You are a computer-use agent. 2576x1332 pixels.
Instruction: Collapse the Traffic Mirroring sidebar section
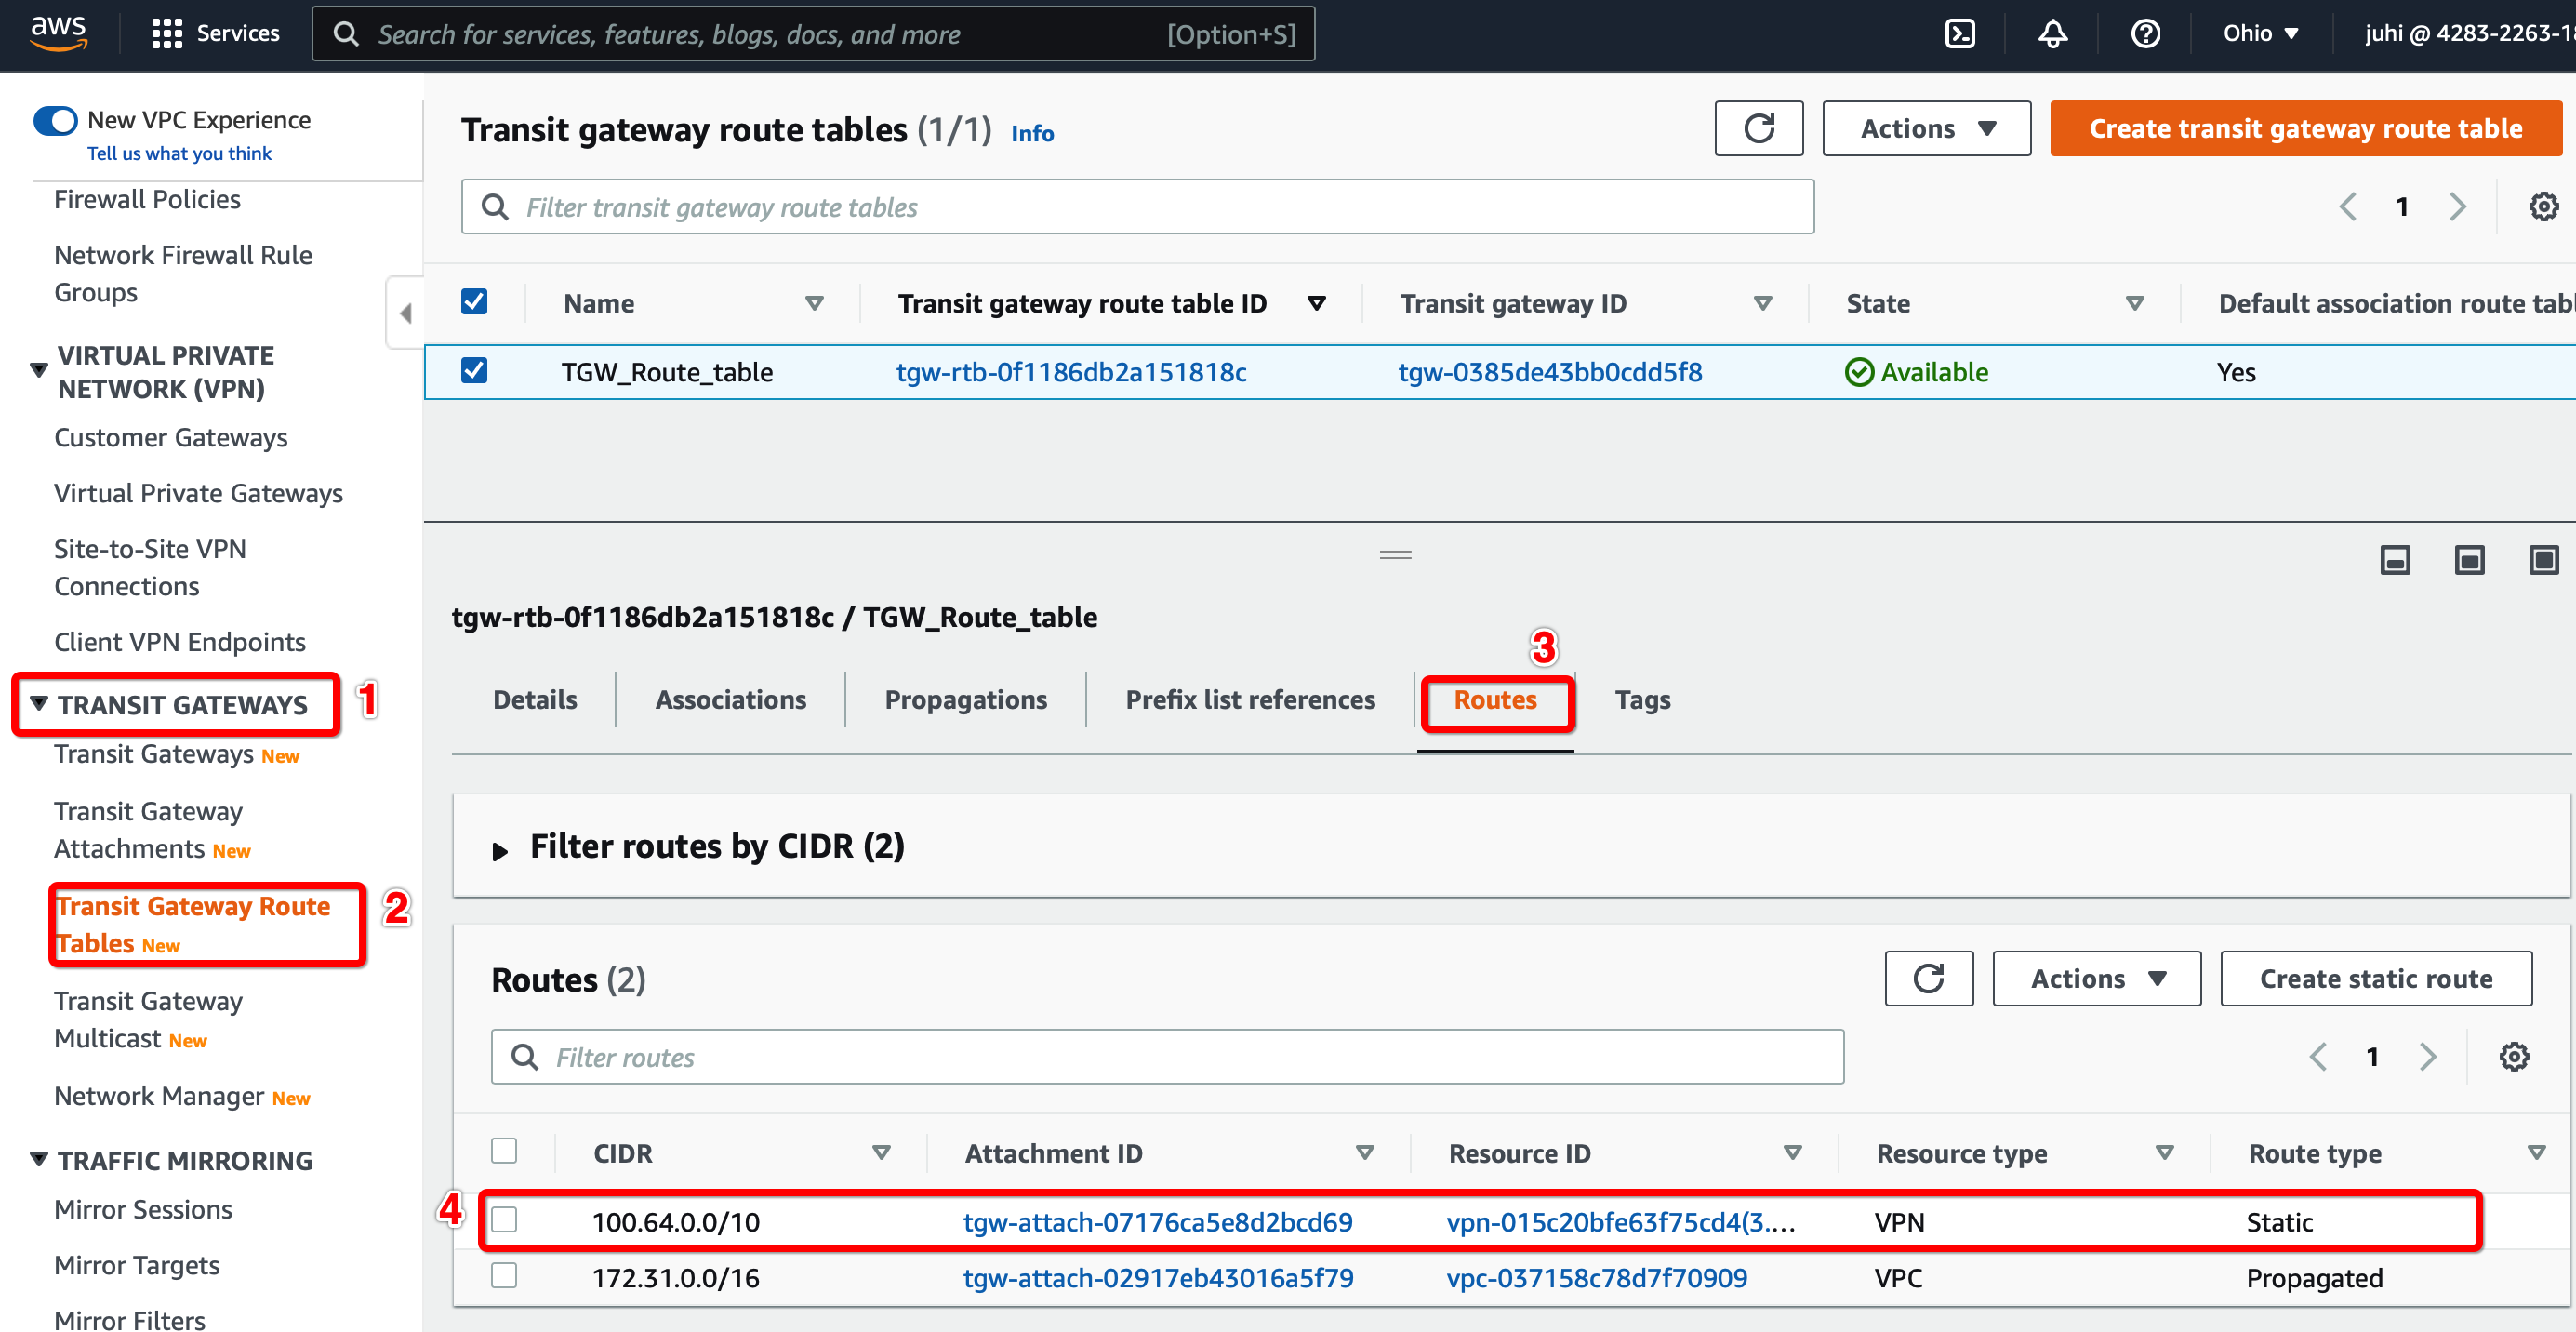tap(39, 1159)
